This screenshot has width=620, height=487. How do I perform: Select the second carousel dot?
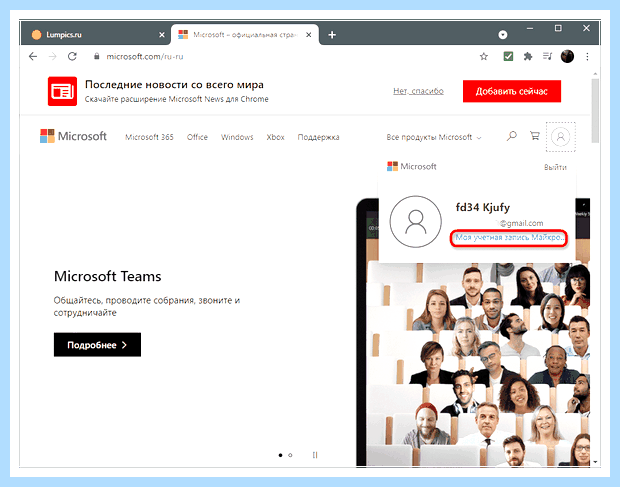[290, 455]
